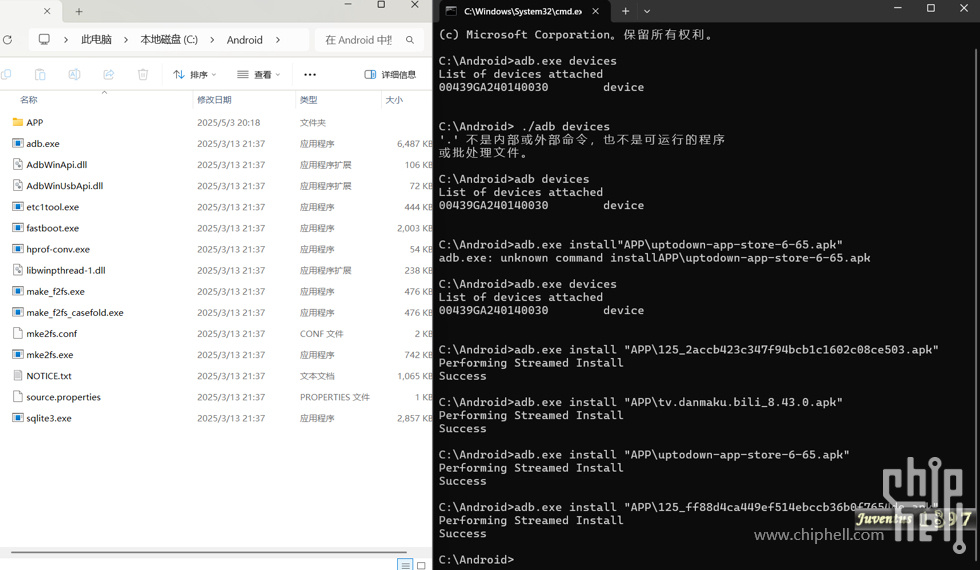Click the paste icon in Explorer toolbar
The height and width of the screenshot is (570, 980).
point(40,75)
